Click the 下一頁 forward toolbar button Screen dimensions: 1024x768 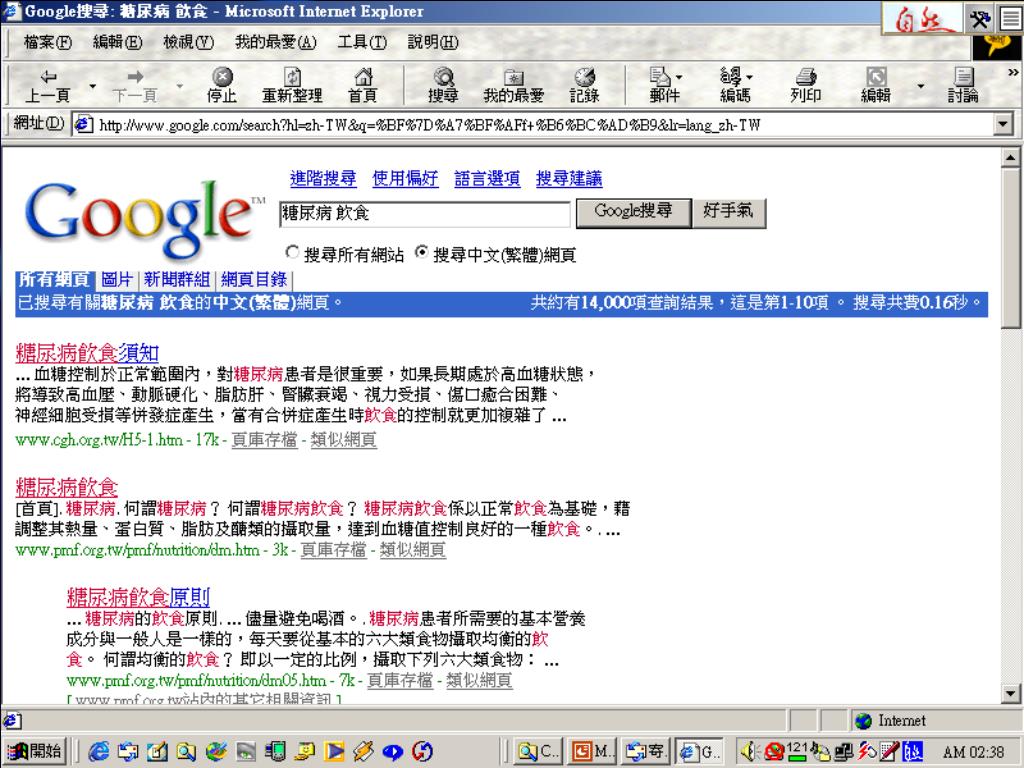click(135, 86)
